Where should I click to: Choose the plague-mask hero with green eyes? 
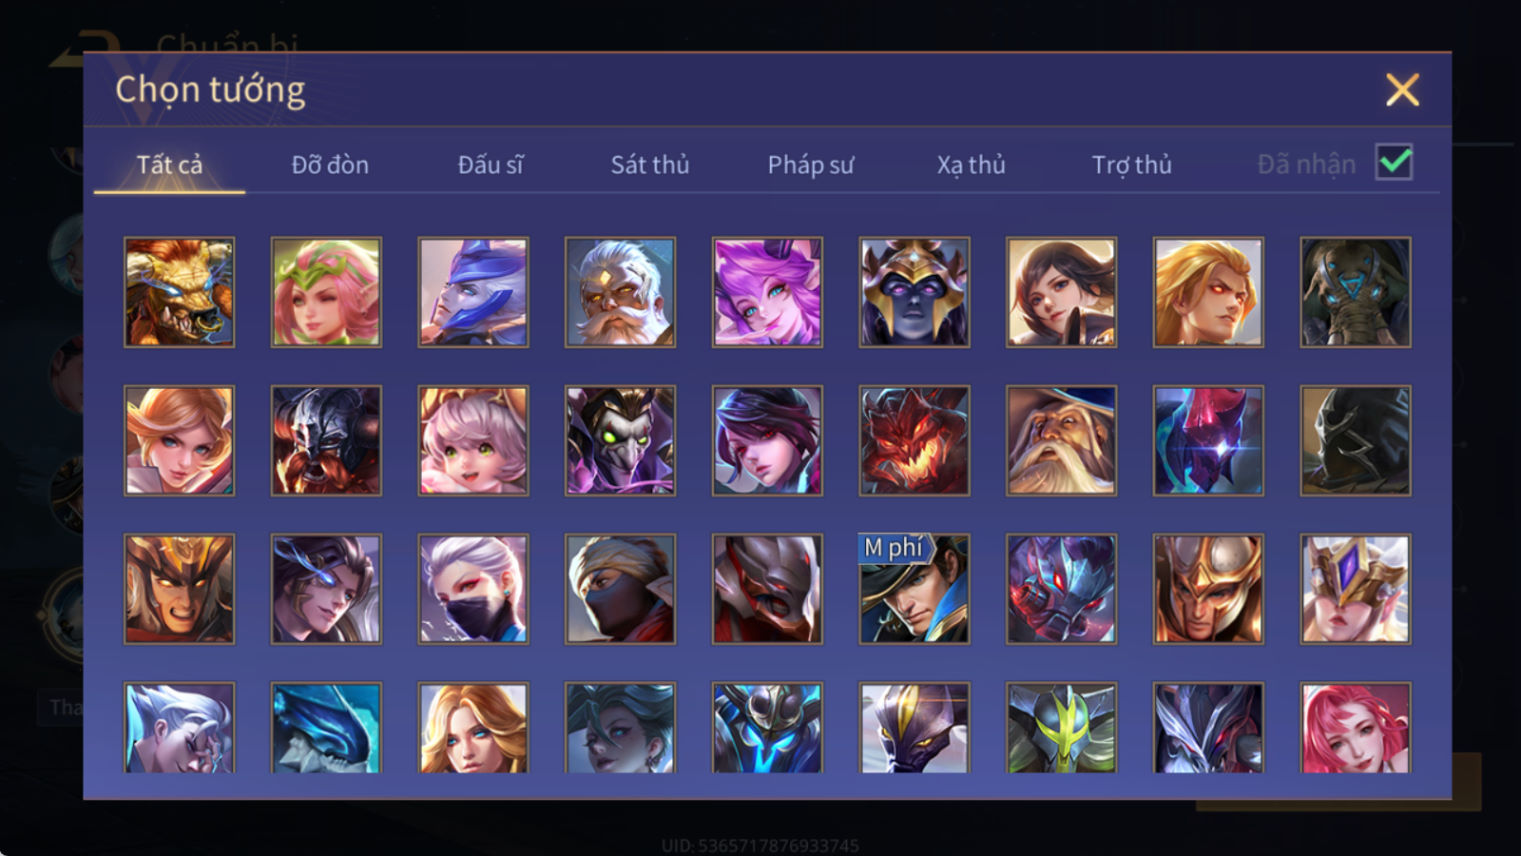620,441
